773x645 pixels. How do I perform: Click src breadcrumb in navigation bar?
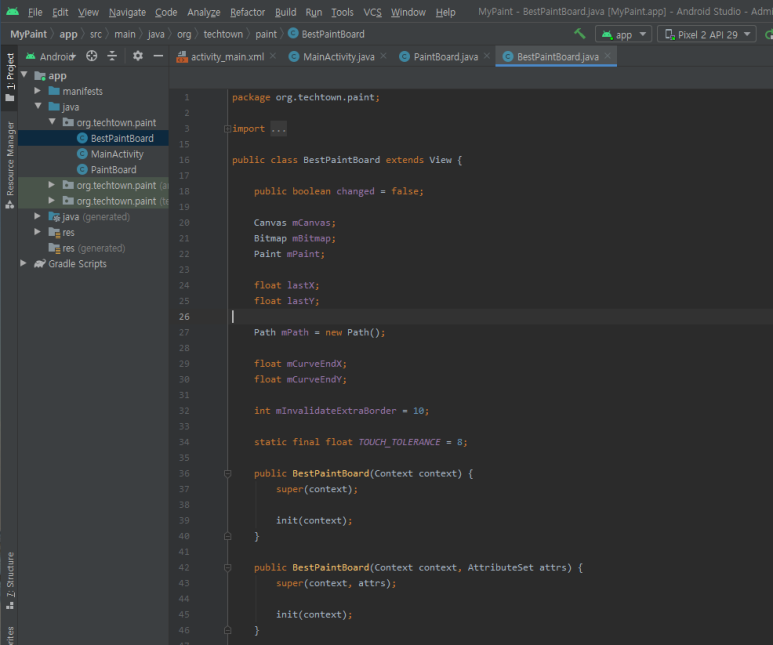pos(96,34)
